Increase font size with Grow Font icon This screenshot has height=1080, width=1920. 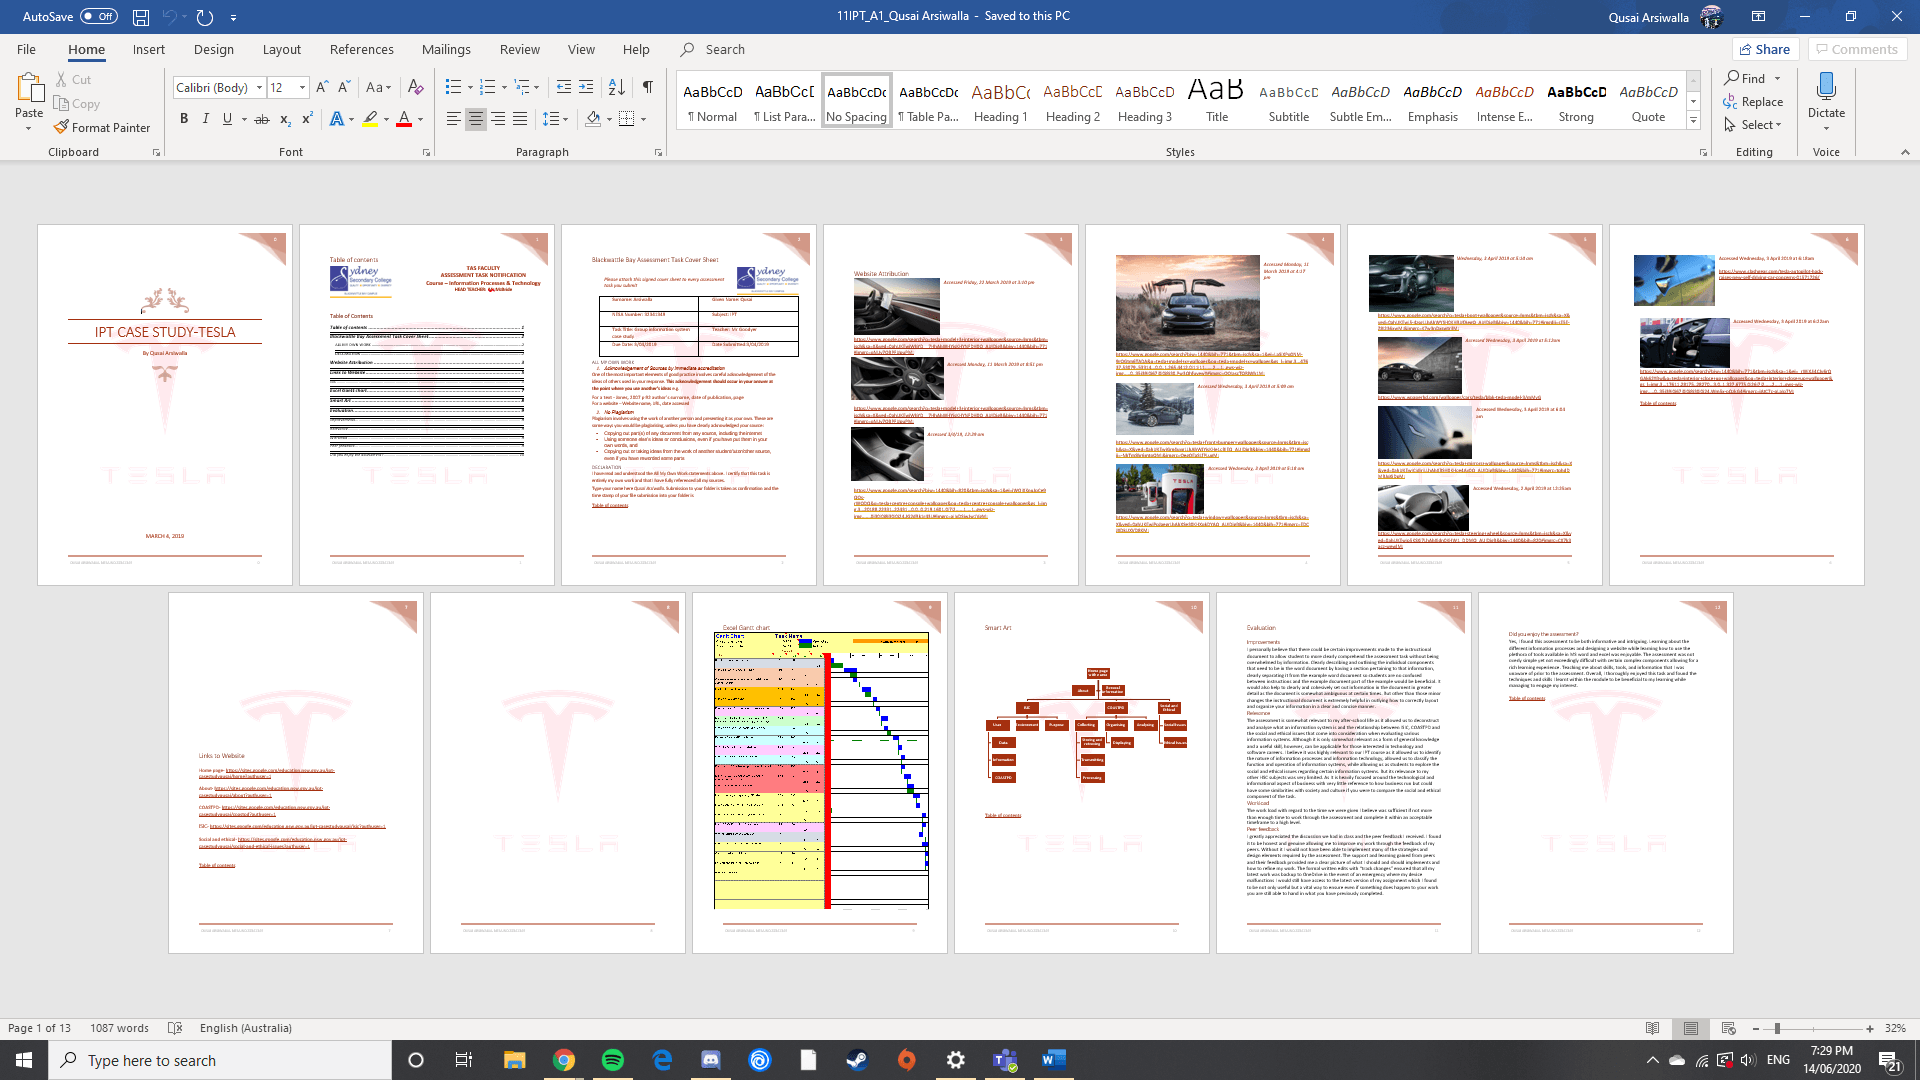pos(322,87)
